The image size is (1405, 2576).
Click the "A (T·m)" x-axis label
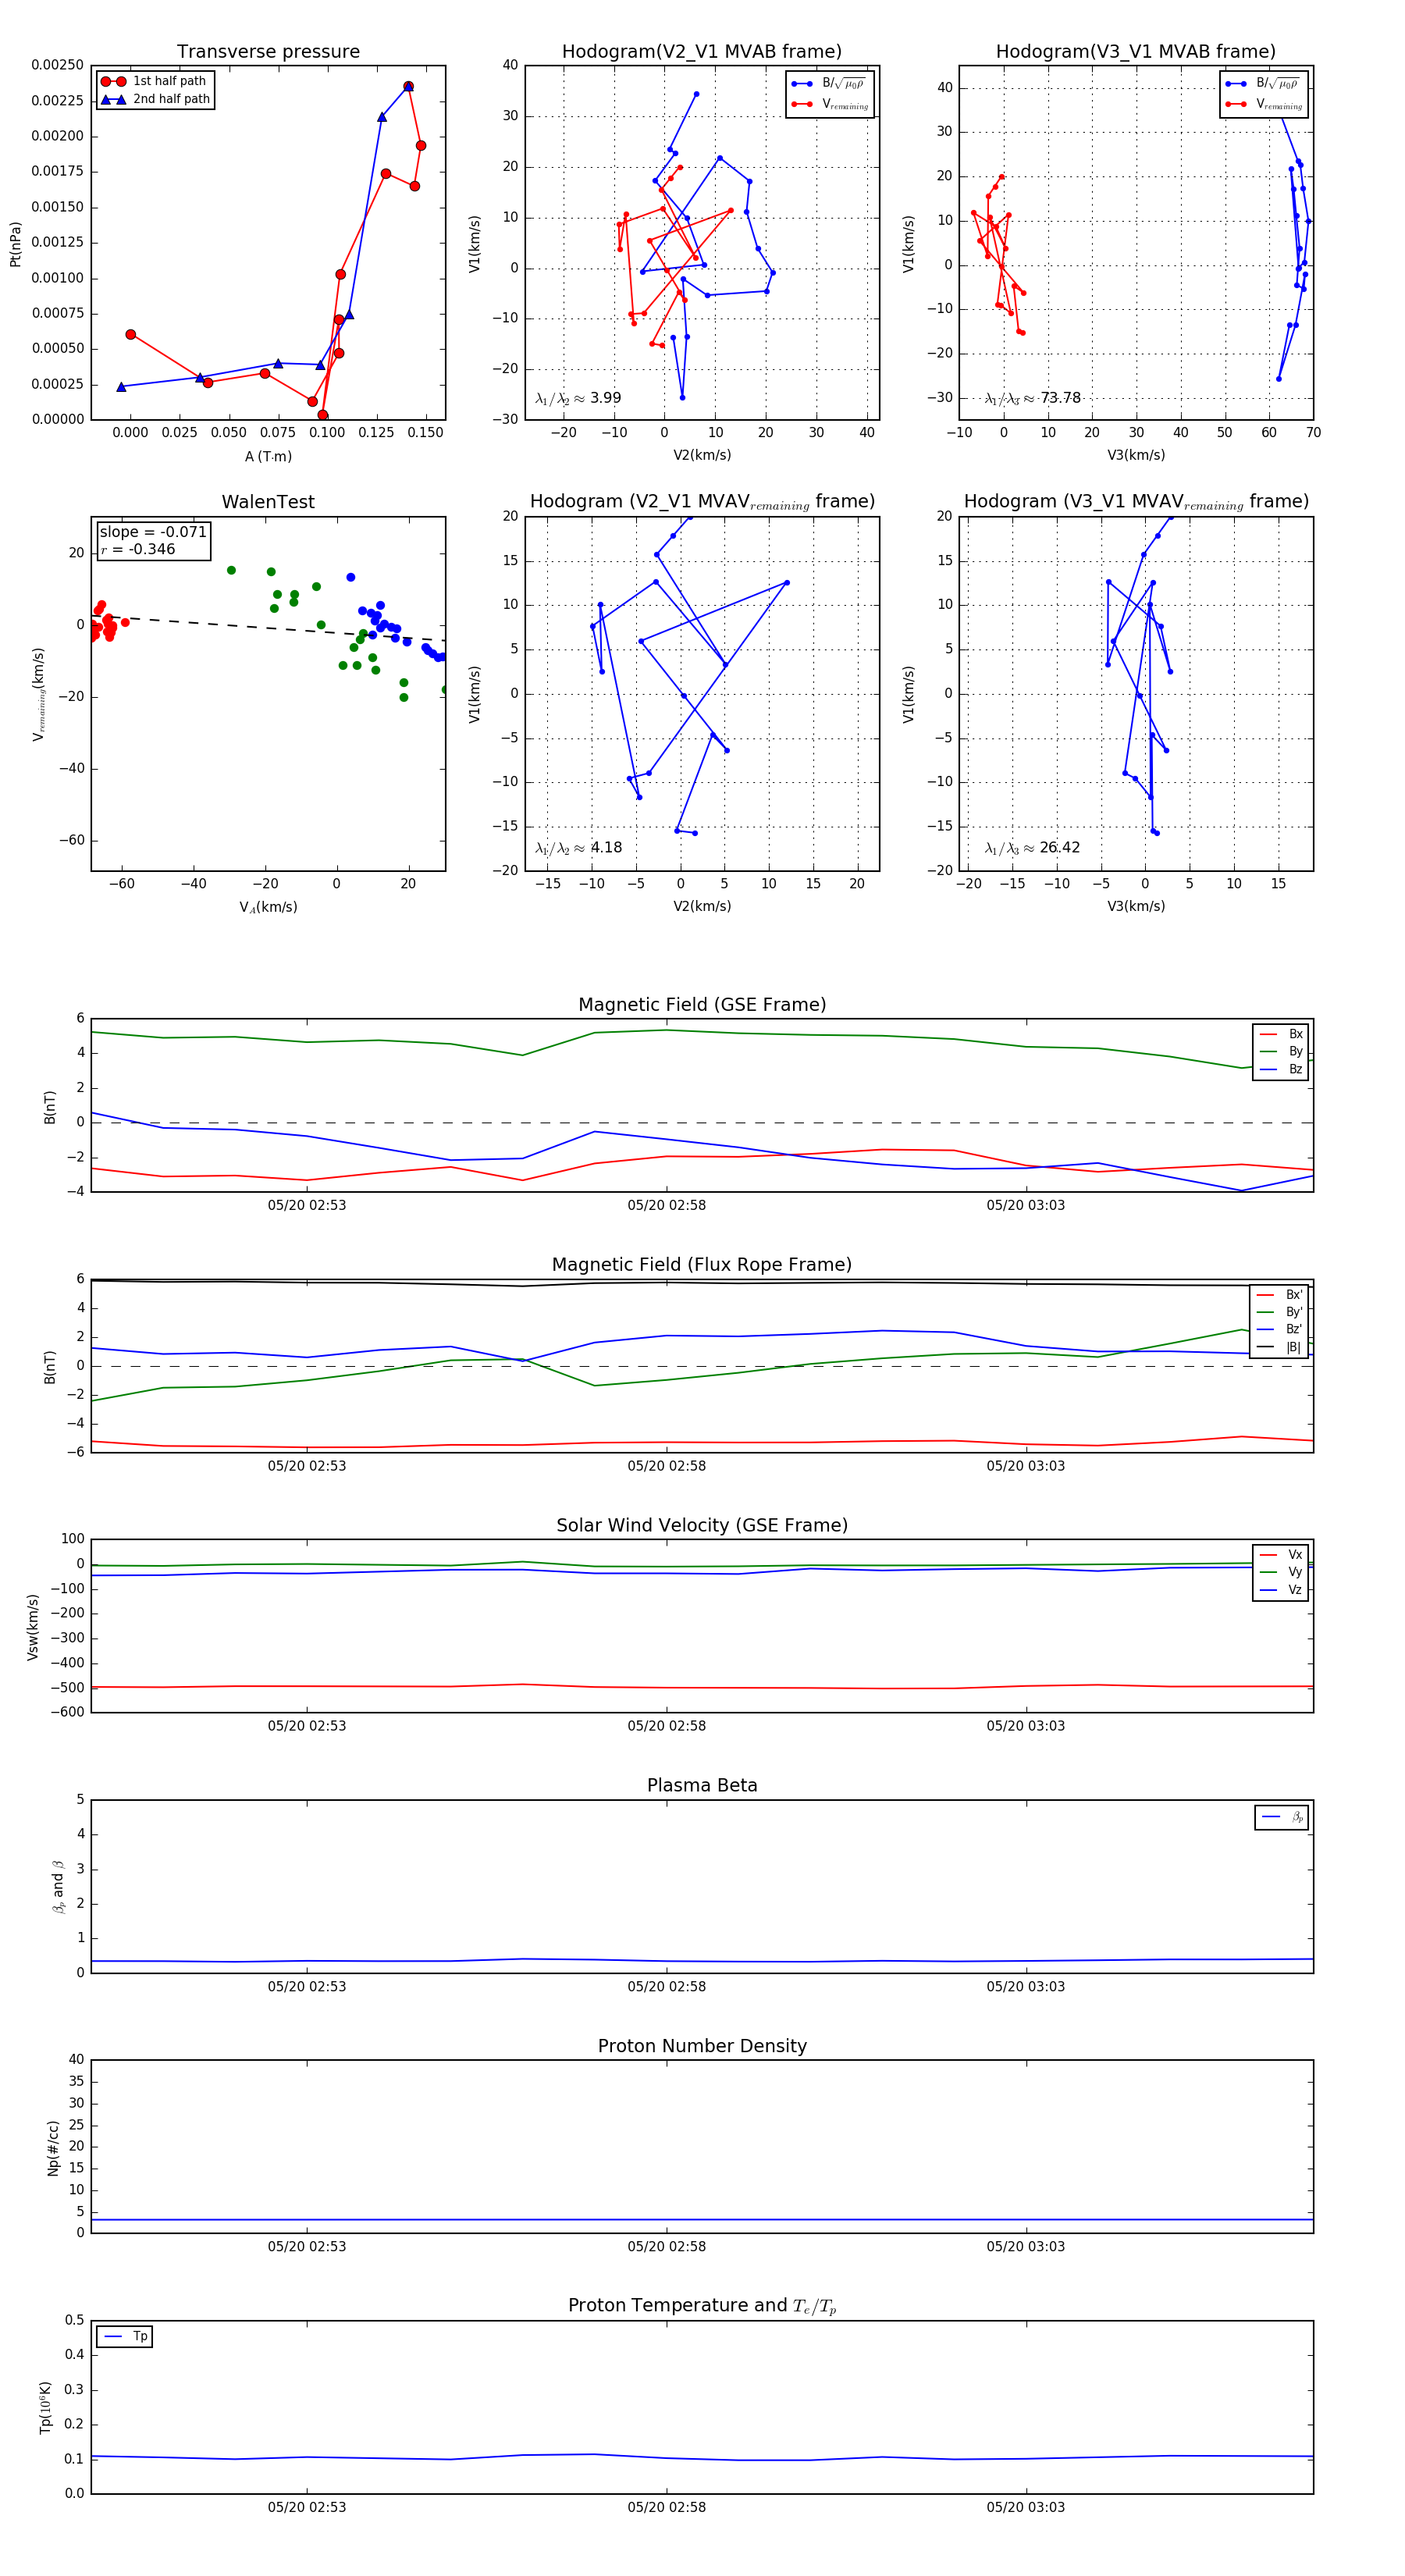click(x=268, y=456)
